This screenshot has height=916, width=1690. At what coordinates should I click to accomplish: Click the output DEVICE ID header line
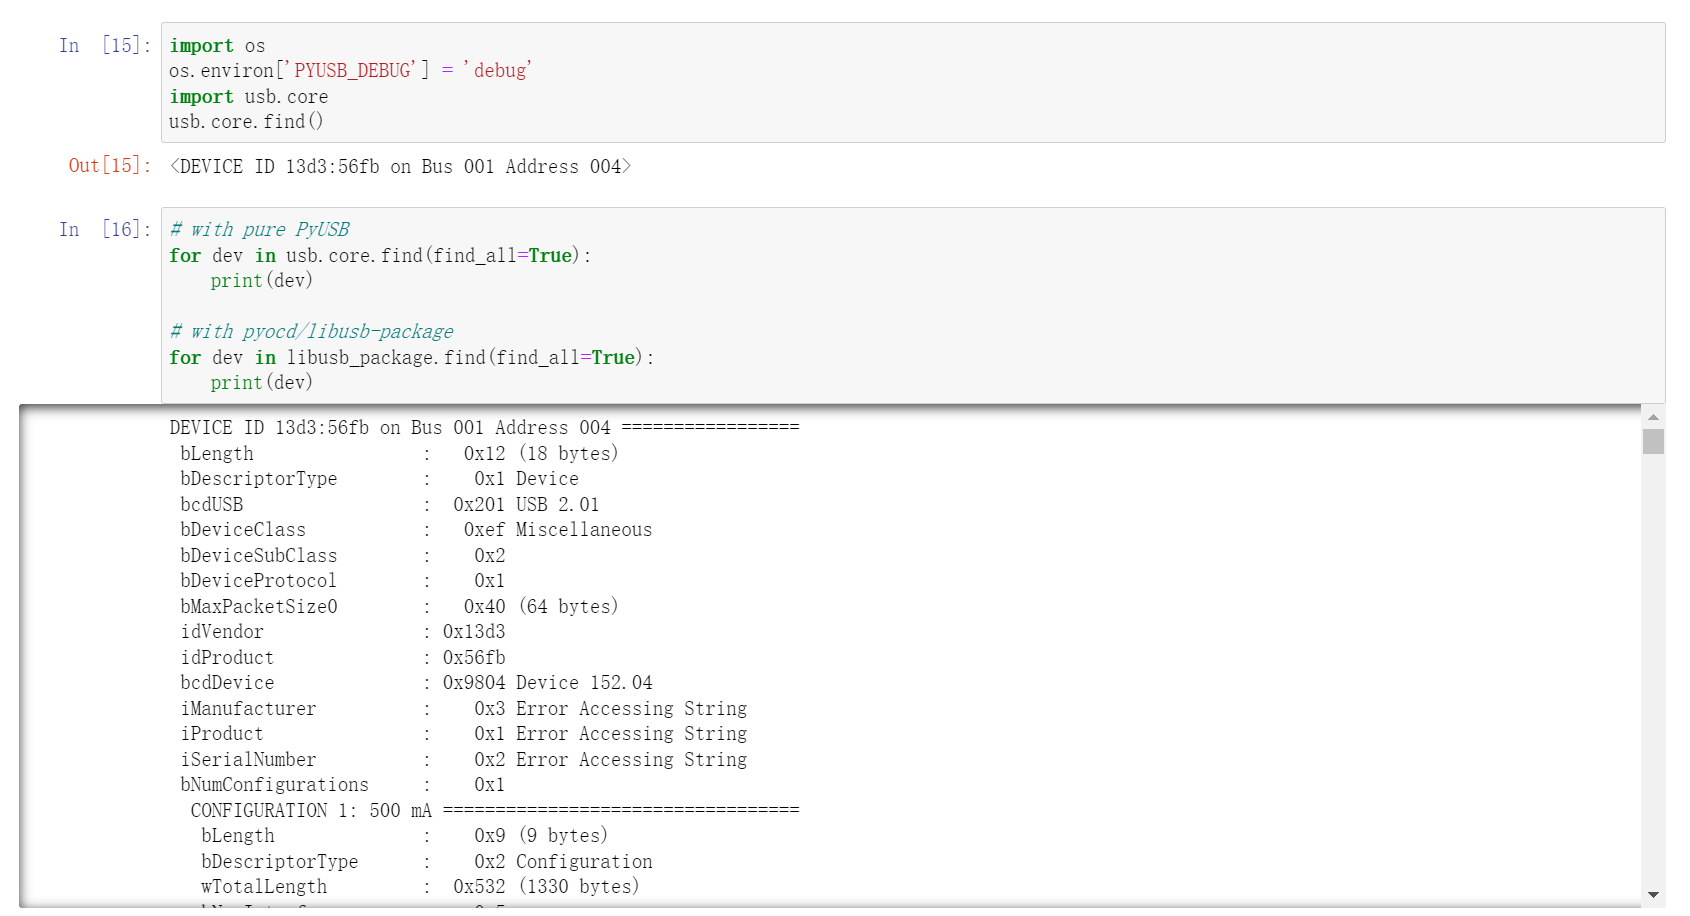pos(484,428)
